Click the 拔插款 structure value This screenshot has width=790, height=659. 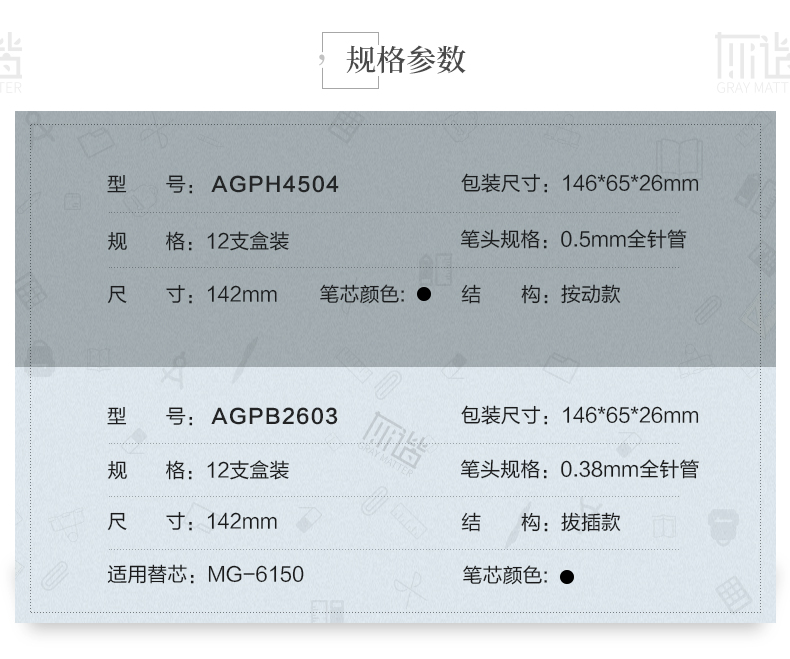[x=591, y=522]
